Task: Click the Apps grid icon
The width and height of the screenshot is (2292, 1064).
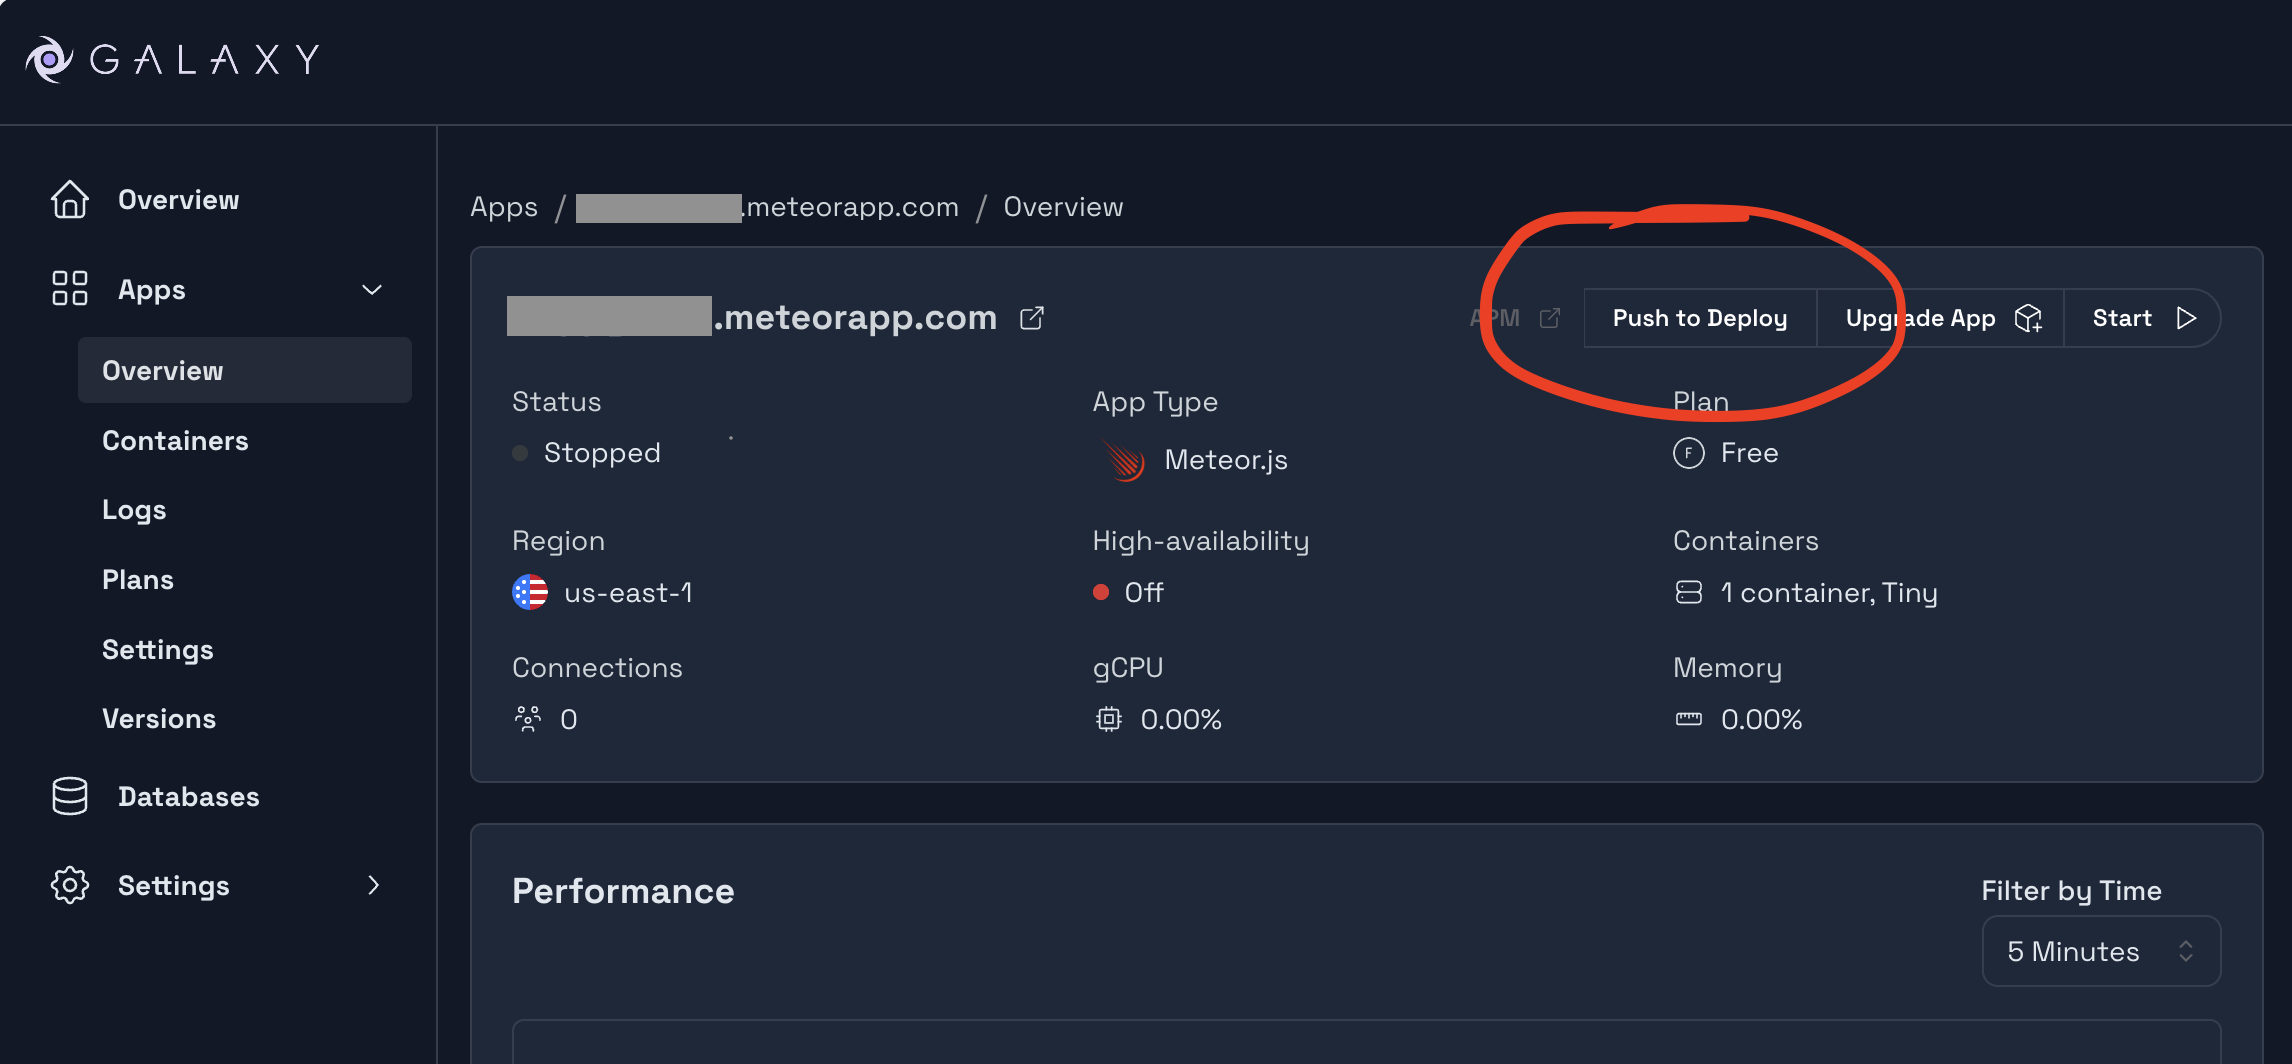Action: (70, 288)
